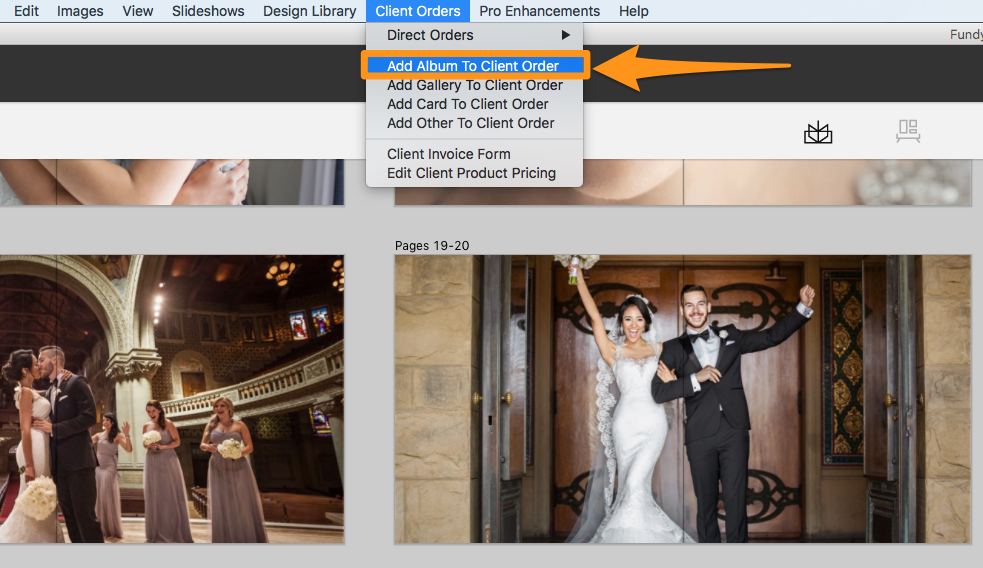Image resolution: width=983 pixels, height=568 pixels.
Task: Click the wall art room view icon
Action: [x=908, y=131]
